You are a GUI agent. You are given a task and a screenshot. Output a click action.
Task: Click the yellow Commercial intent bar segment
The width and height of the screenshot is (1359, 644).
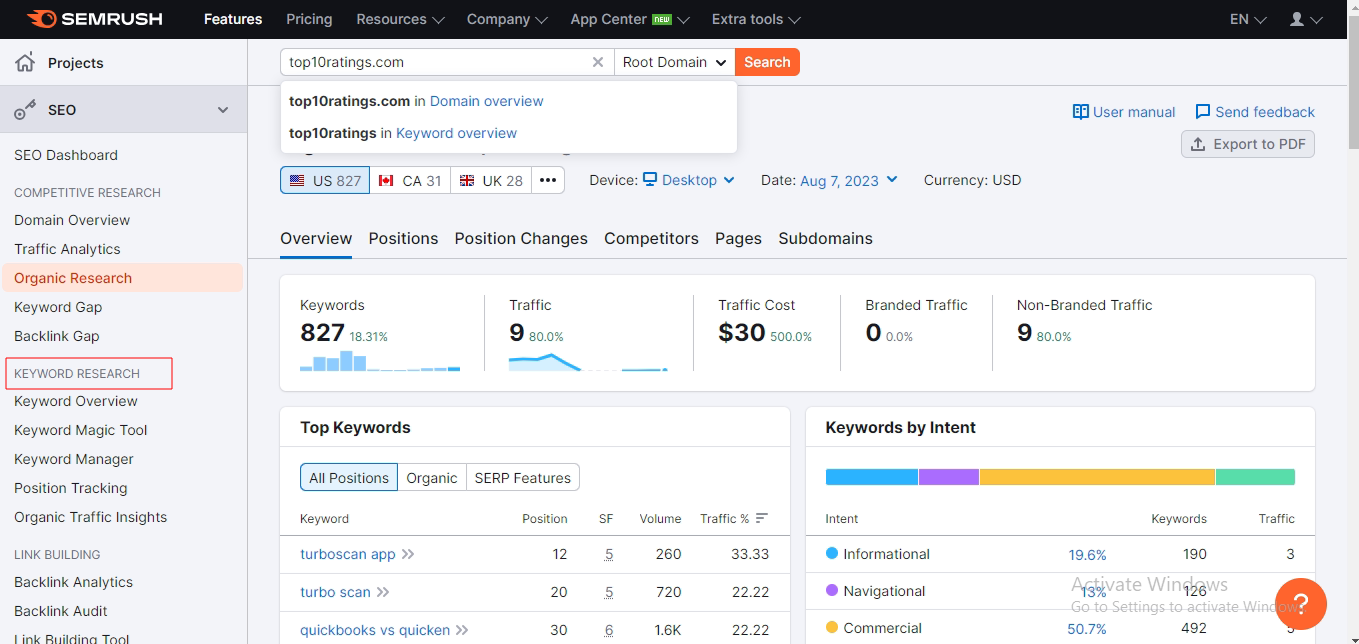[x=1097, y=477]
